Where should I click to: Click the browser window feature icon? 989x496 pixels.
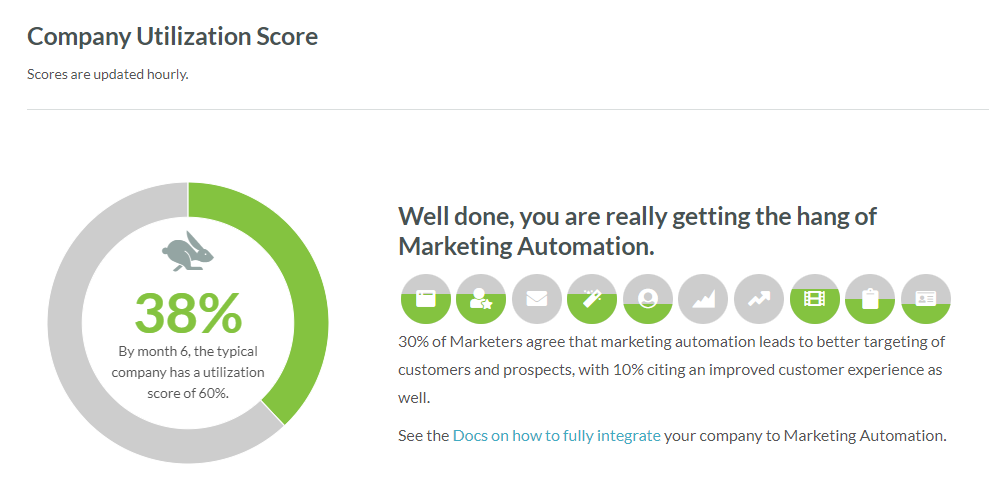[x=426, y=299]
